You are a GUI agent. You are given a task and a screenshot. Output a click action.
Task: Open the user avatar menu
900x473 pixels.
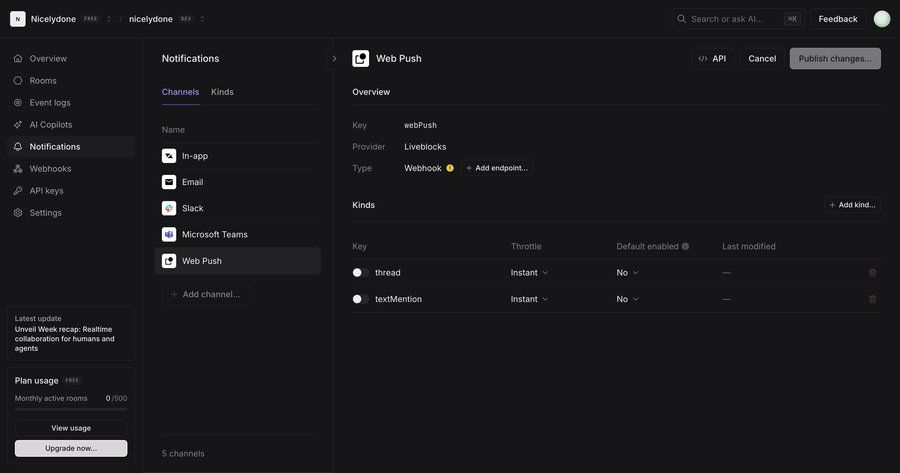[882, 19]
